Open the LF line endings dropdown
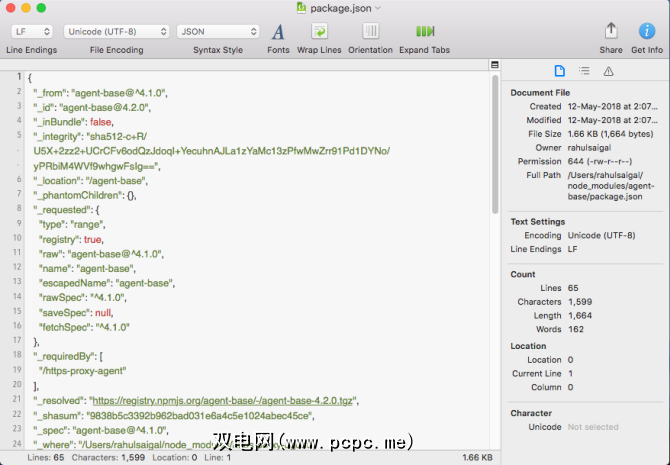The width and height of the screenshot is (670, 465). point(31,32)
